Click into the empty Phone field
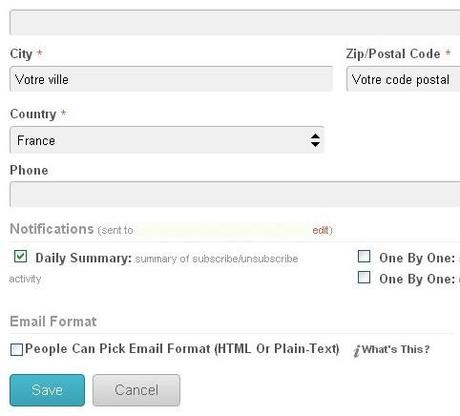The image size is (460, 416). pos(235,194)
